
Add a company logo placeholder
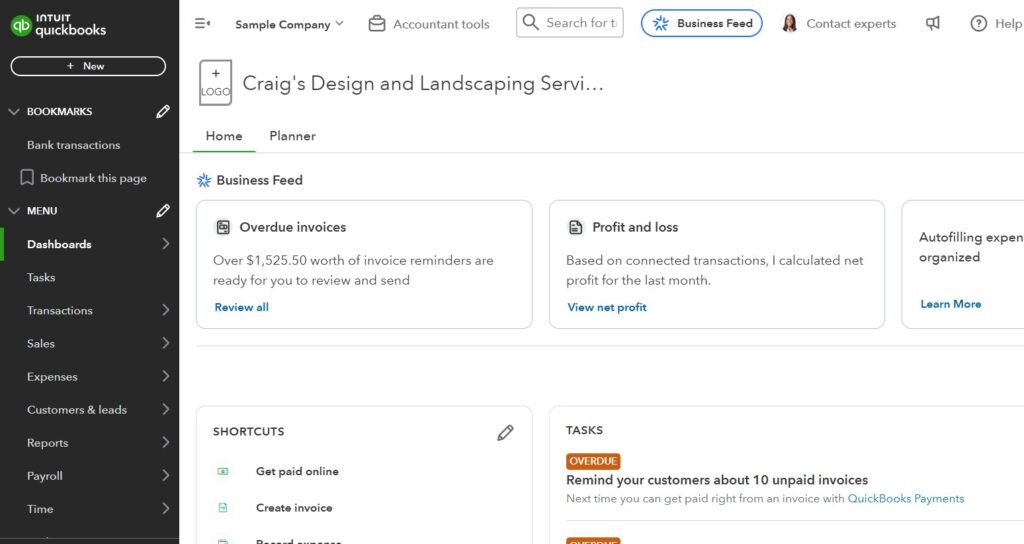(215, 83)
